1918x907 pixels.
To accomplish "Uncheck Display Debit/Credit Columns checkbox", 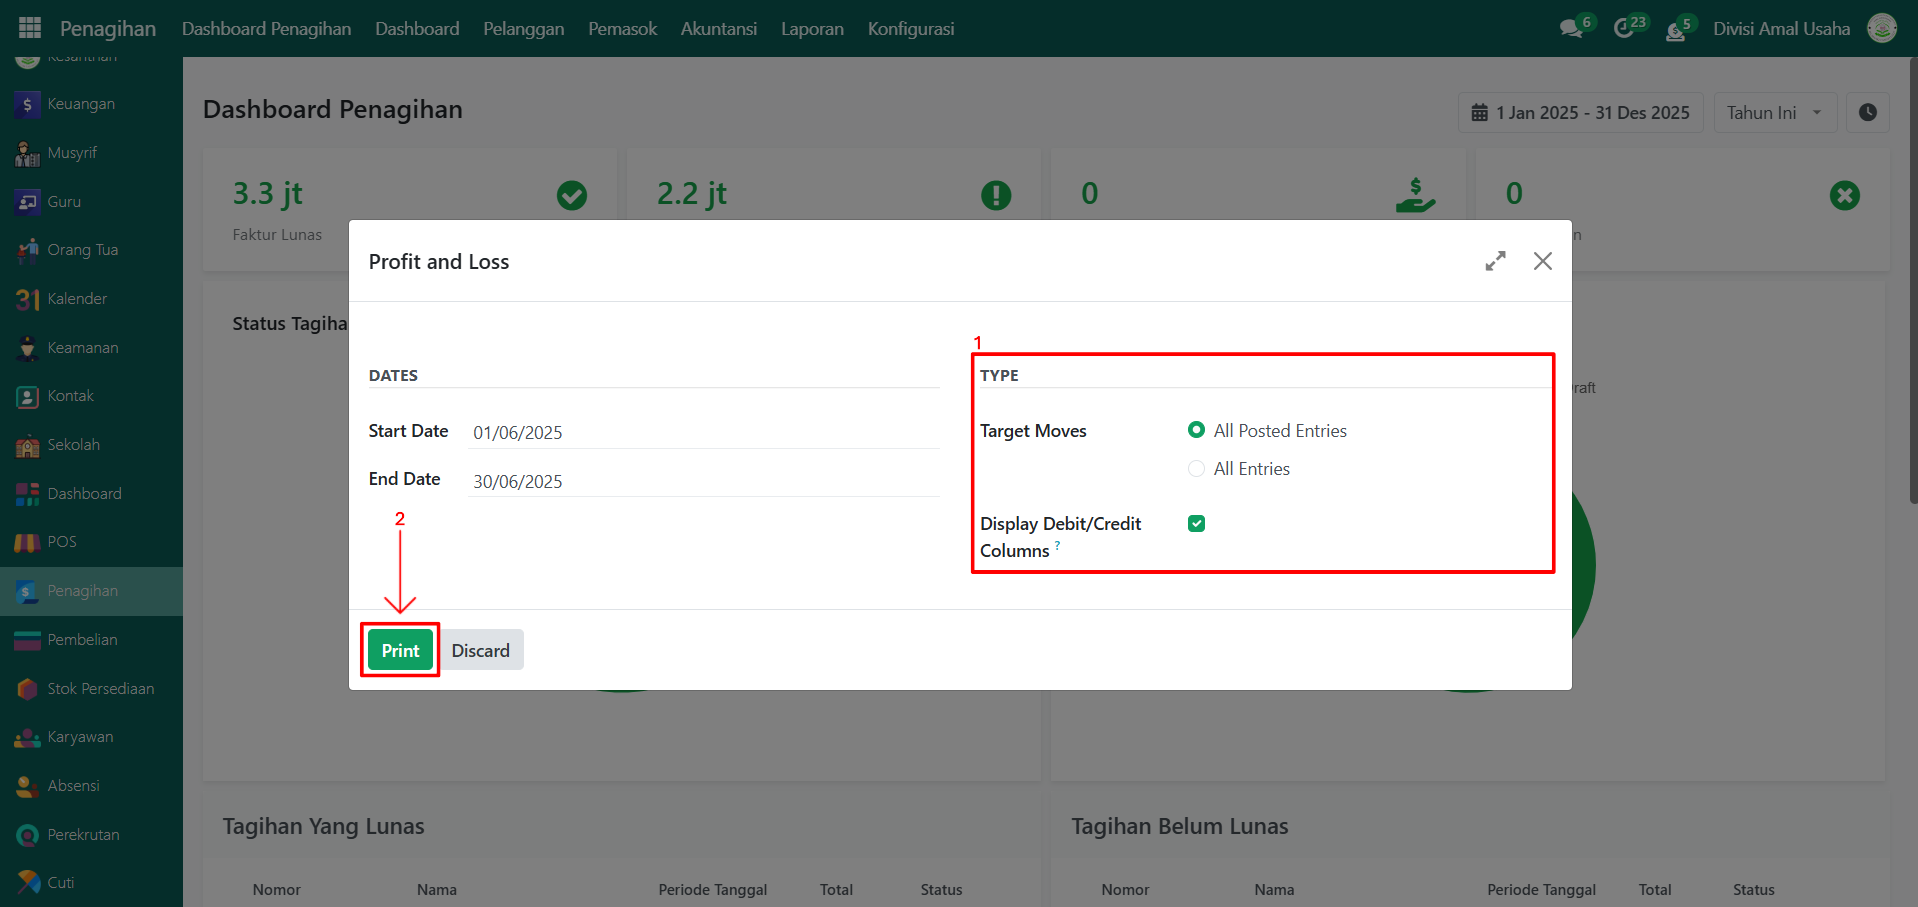I will (1196, 524).
